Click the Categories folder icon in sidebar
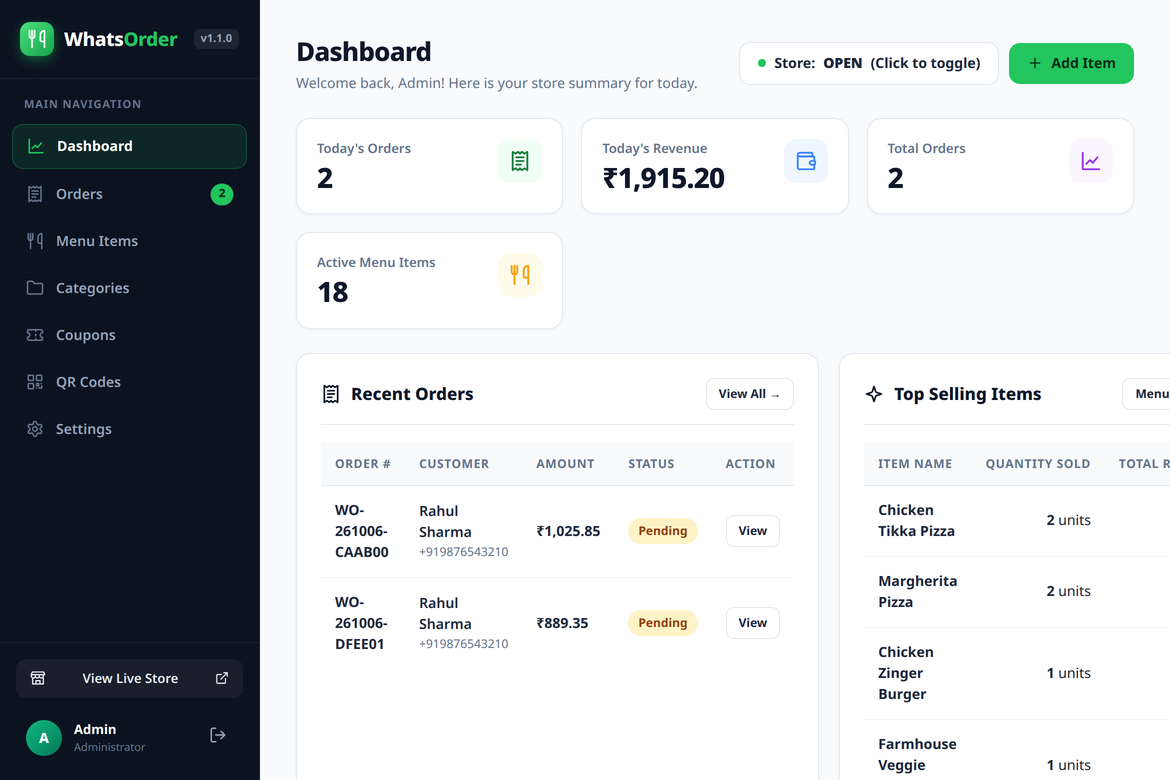The width and height of the screenshot is (1170, 780). (35, 287)
